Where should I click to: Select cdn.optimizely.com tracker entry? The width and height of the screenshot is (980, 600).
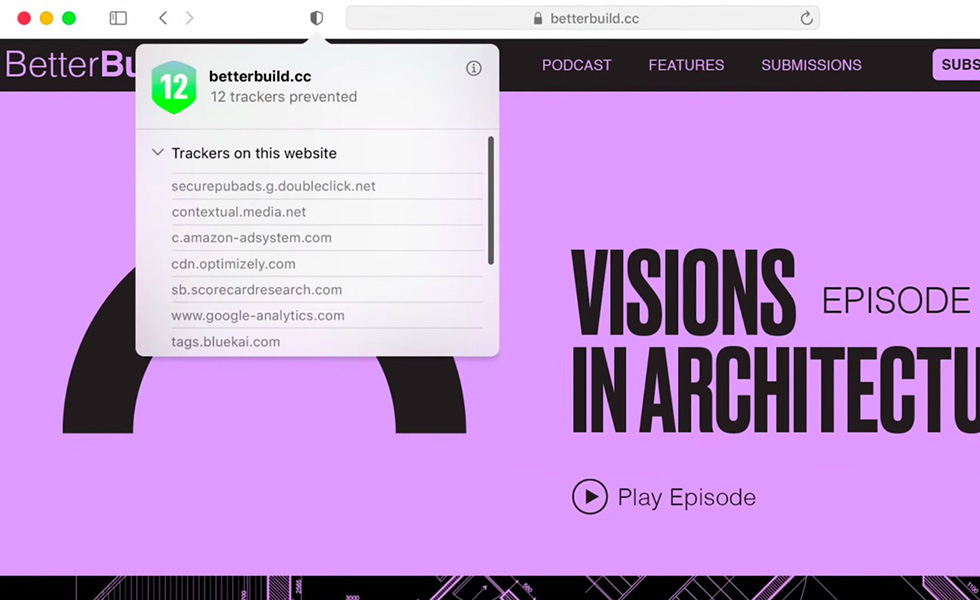coord(233,264)
